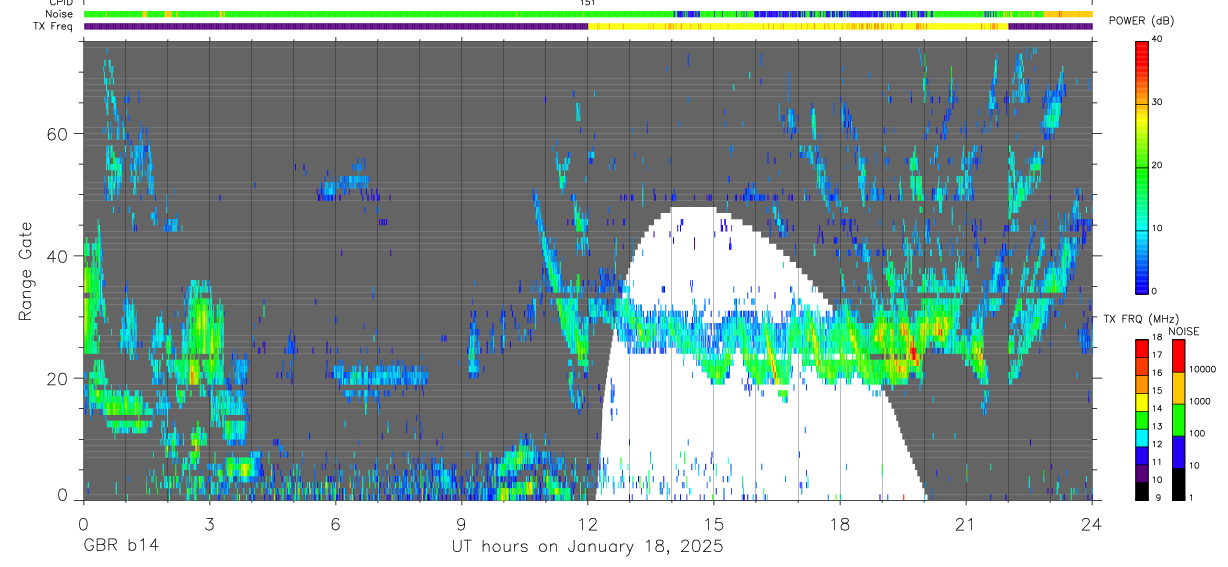Select the black segment of the NOISE colorbar
Image resolution: width=1228 pixels, height=567 pixels.
(x=1178, y=484)
